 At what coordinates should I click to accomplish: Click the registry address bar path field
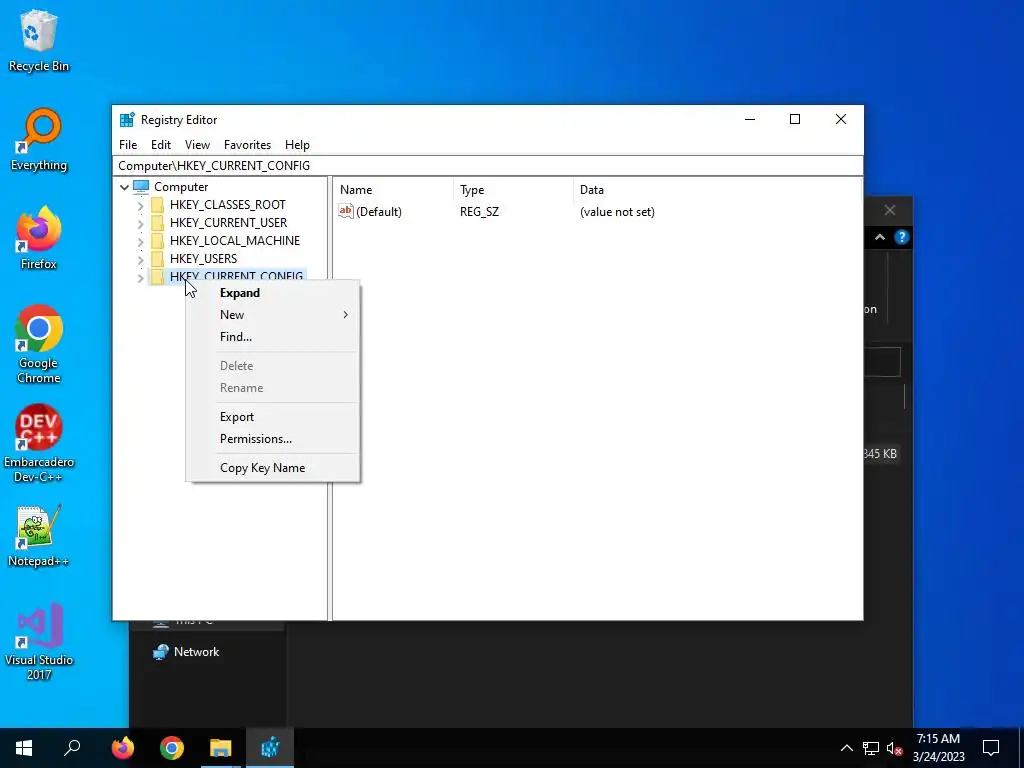(488, 166)
